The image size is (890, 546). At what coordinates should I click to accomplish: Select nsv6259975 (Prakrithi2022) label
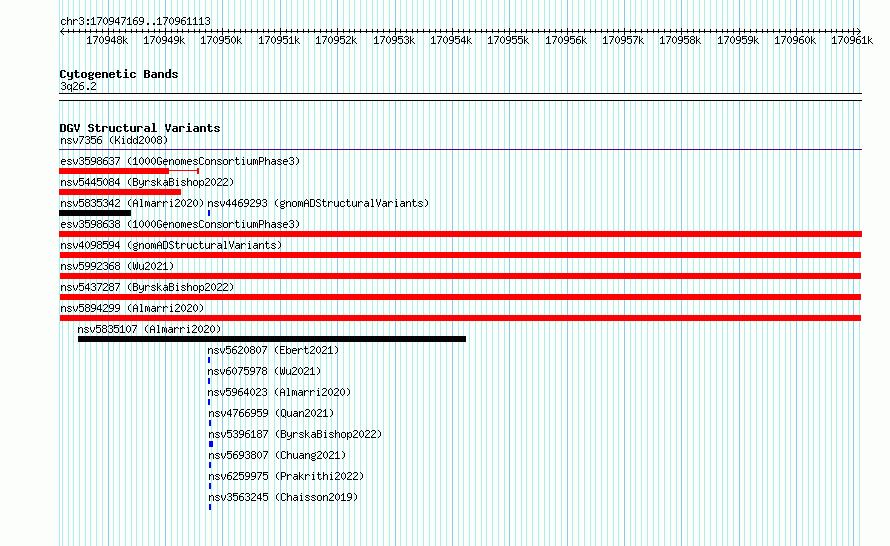[286, 476]
